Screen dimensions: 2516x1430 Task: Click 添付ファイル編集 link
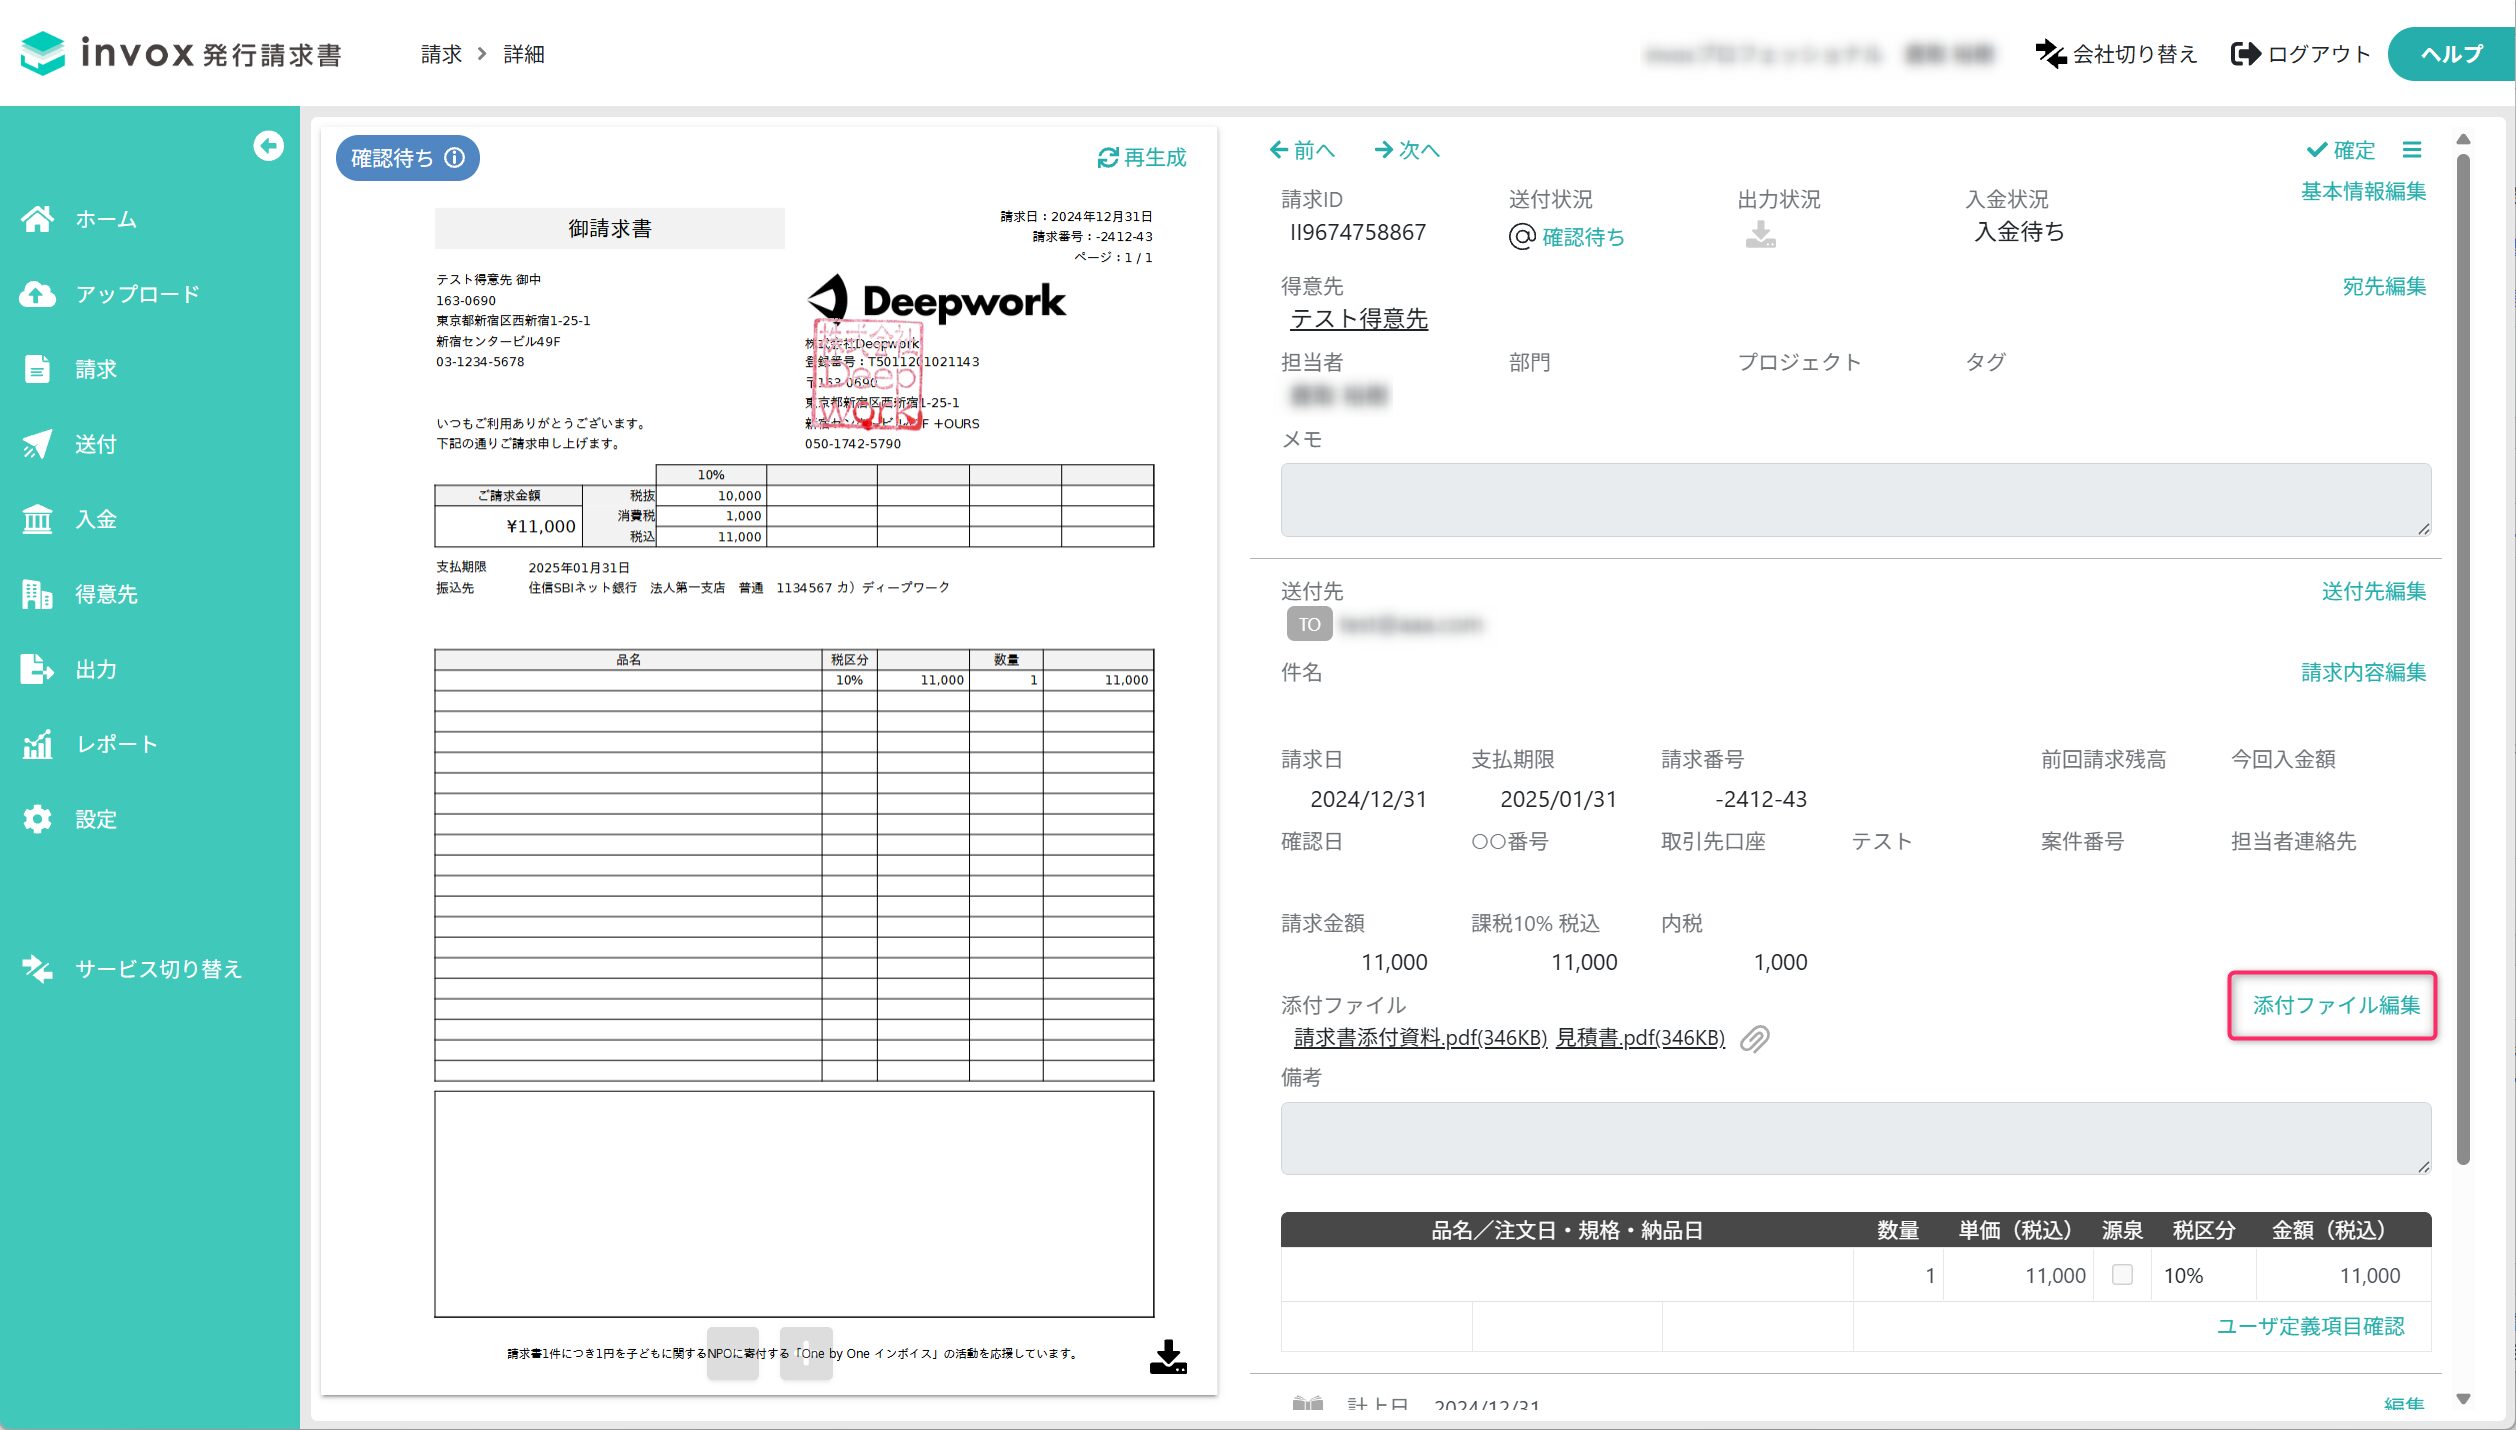(x=2336, y=1005)
